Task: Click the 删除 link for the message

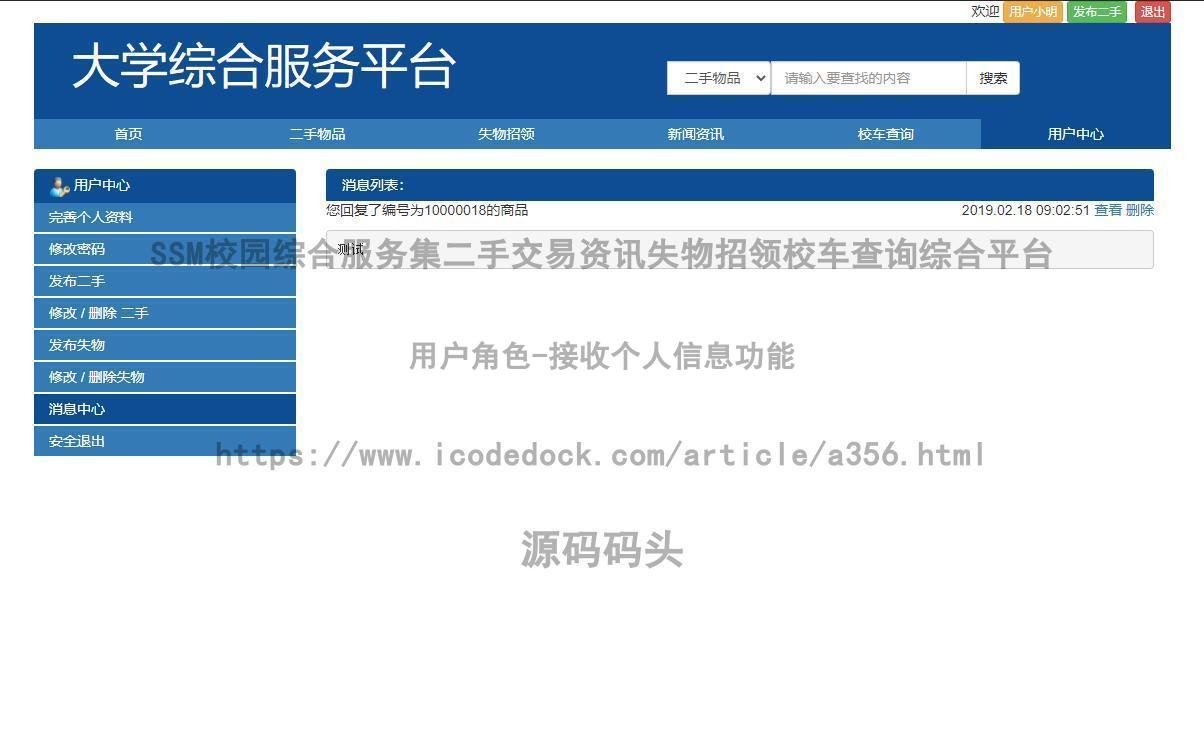Action: [x=1140, y=210]
